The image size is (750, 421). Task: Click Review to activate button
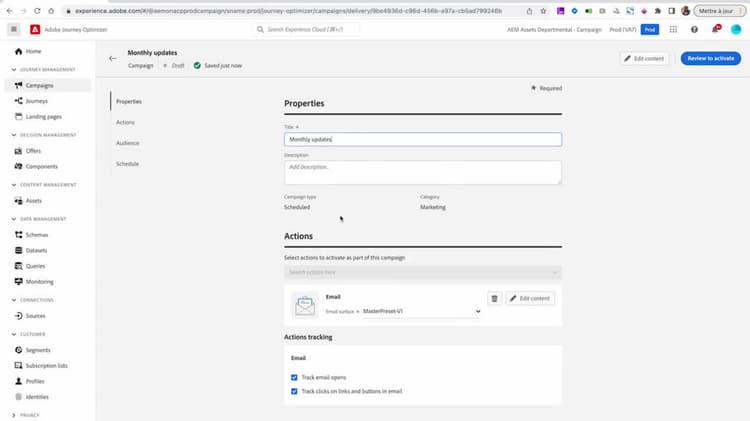click(x=711, y=58)
